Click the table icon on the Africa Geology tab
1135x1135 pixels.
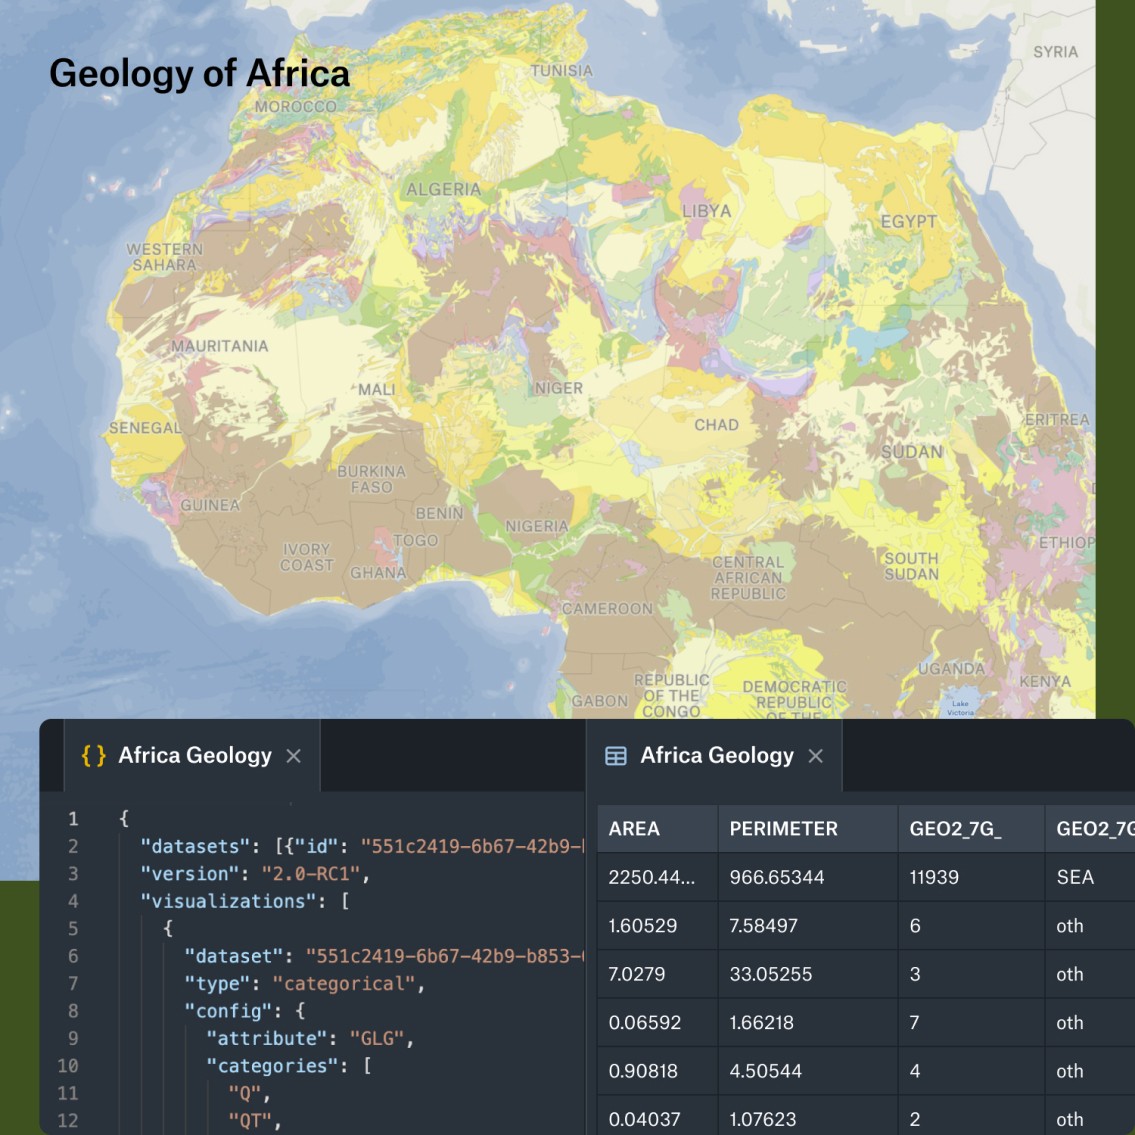[x=615, y=756]
